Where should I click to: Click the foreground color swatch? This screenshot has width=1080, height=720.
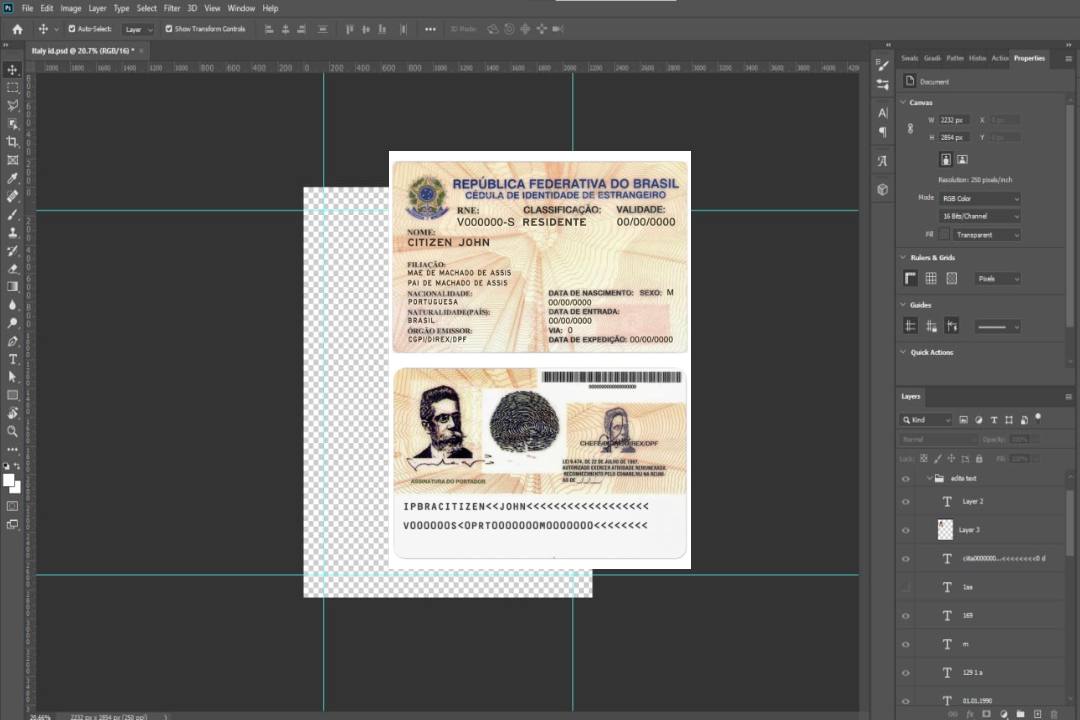pyautogui.click(x=9, y=480)
